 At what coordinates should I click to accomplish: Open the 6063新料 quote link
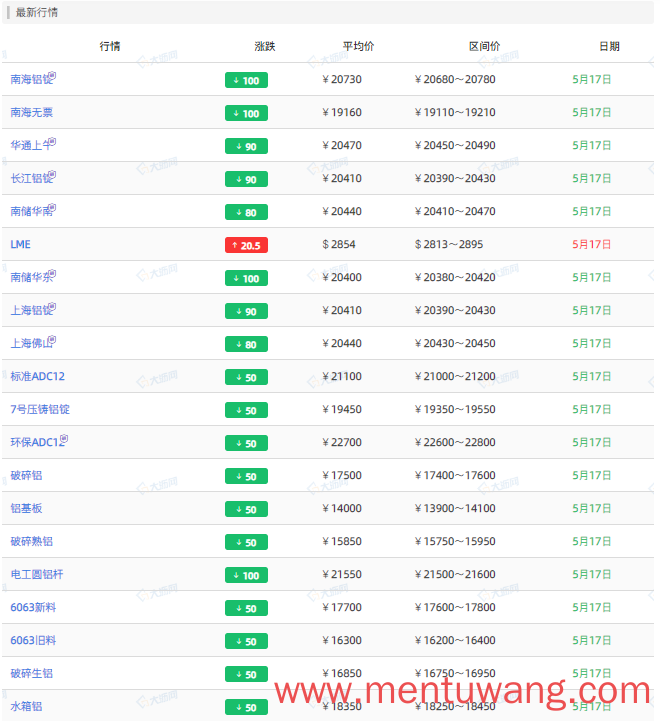33,607
